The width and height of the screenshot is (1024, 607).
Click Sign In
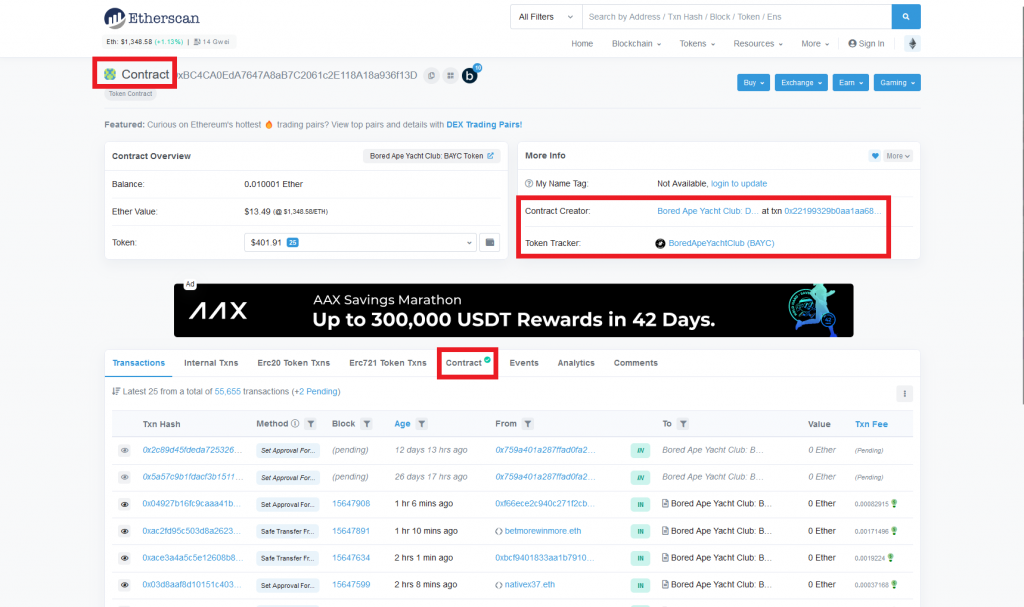pyautogui.click(x=866, y=44)
